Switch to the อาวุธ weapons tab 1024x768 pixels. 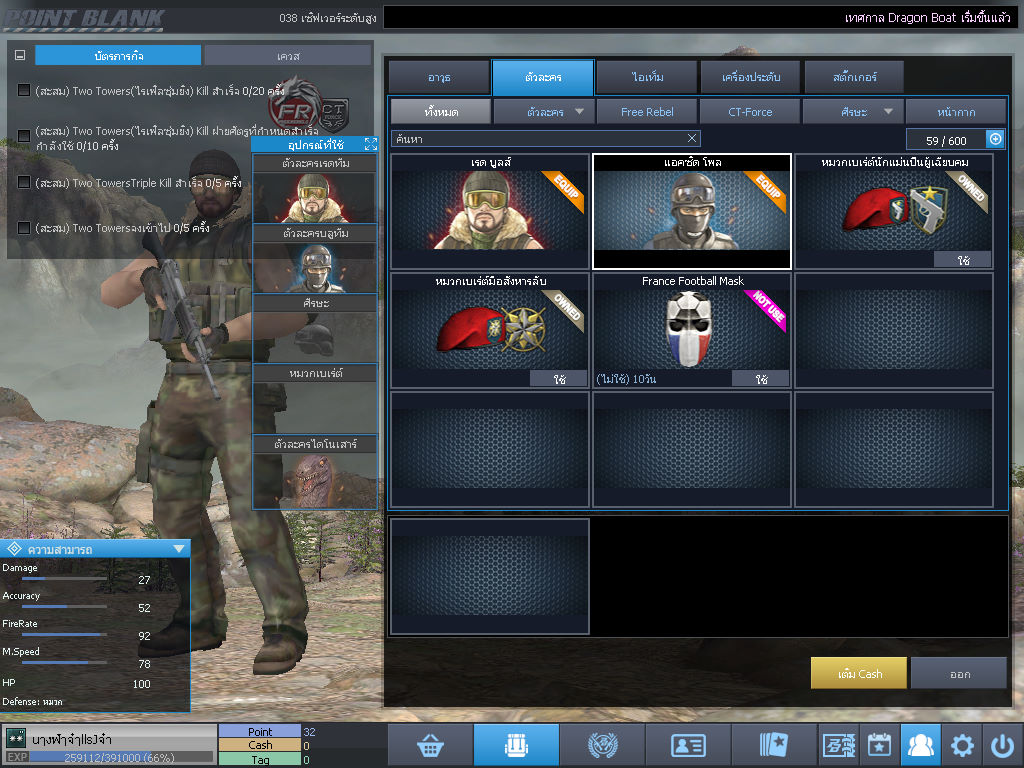click(x=439, y=77)
